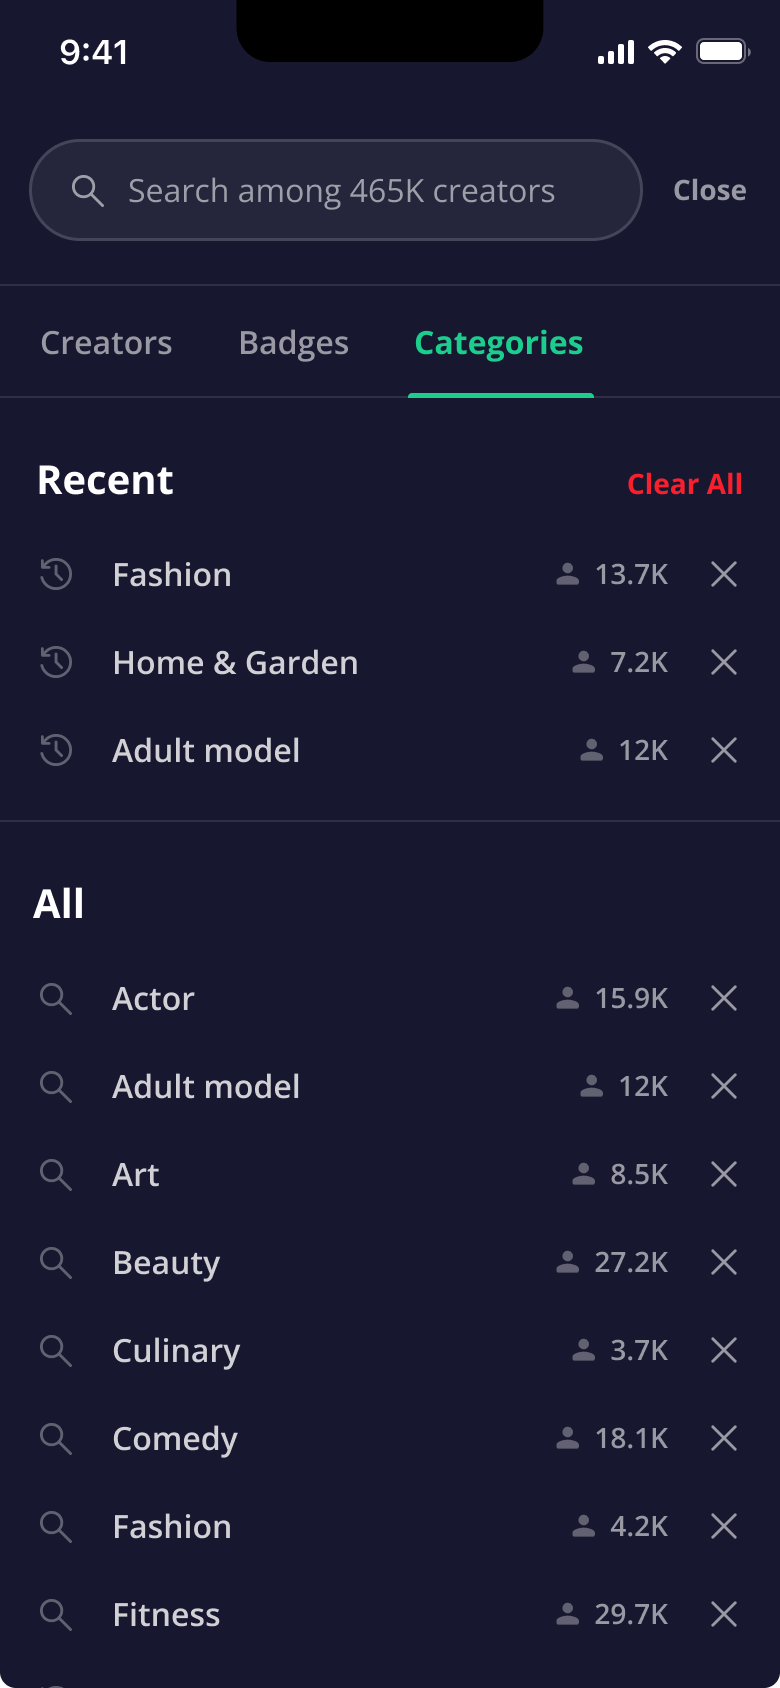Click the search icon next to Beauty

[x=56, y=1262]
